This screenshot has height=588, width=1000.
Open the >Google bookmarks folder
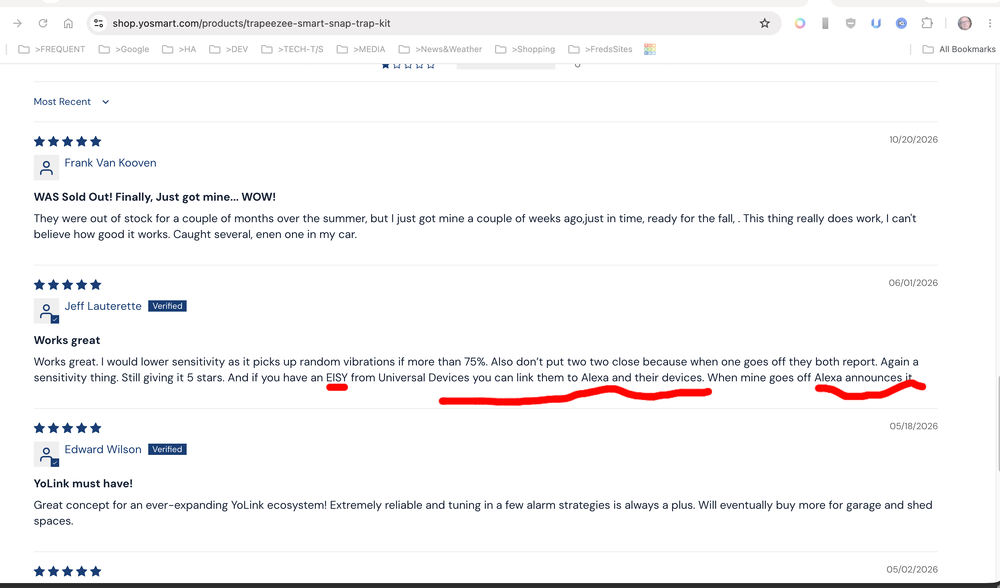click(x=124, y=49)
